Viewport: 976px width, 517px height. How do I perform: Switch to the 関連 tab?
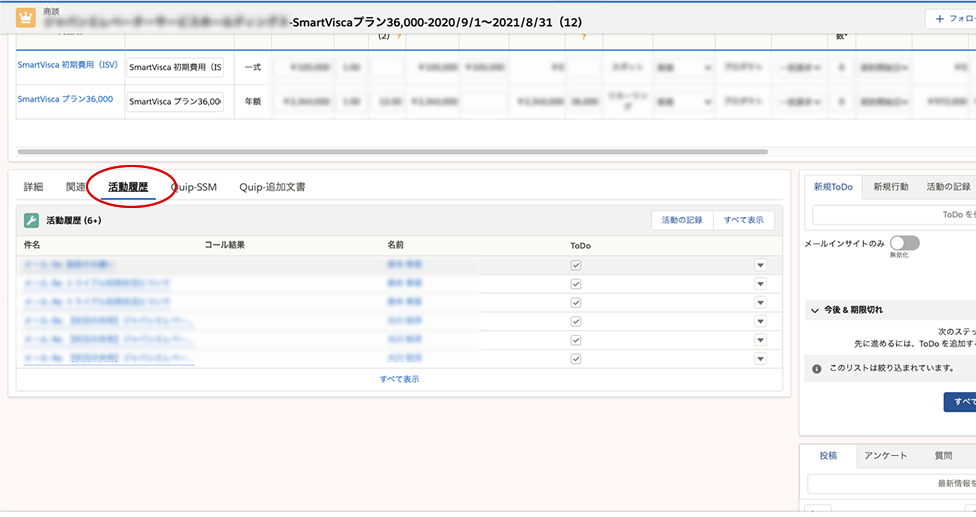point(76,187)
